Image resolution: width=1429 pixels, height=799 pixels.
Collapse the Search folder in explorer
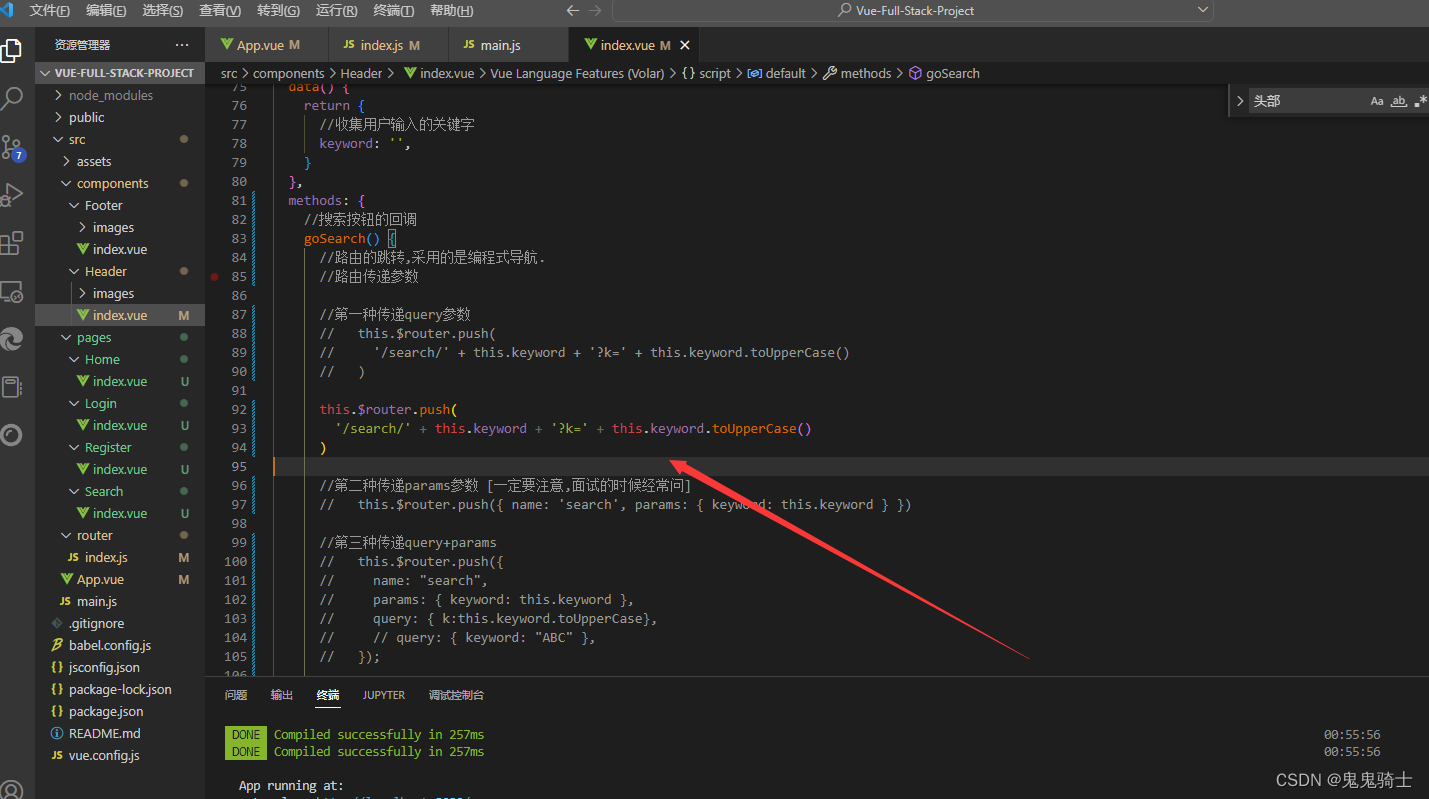[120, 491]
